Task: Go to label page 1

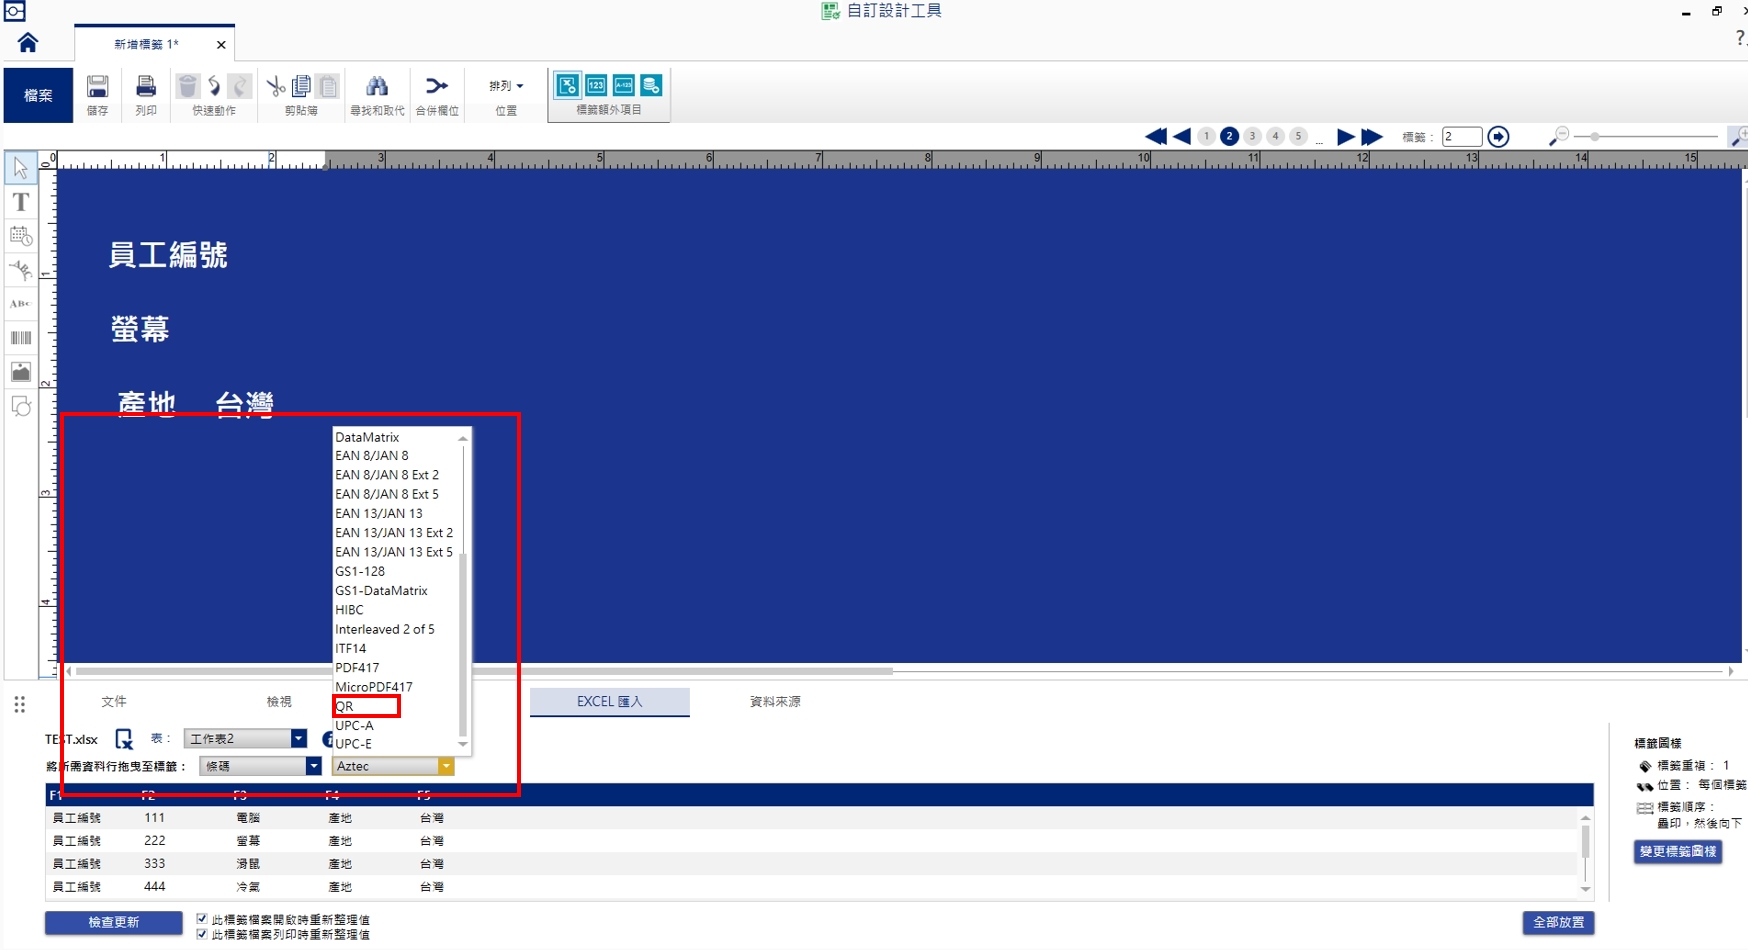Action: click(x=1207, y=136)
